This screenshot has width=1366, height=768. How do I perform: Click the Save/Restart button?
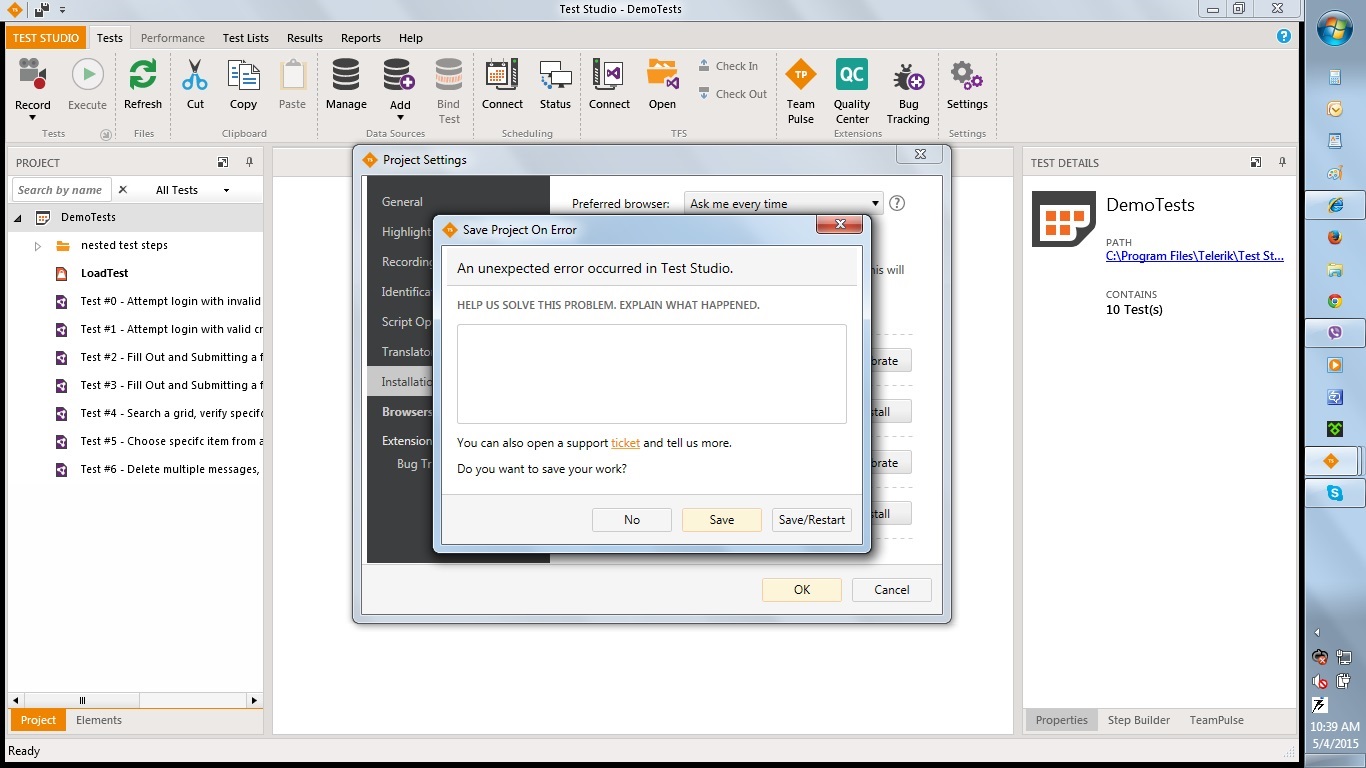[812, 520]
